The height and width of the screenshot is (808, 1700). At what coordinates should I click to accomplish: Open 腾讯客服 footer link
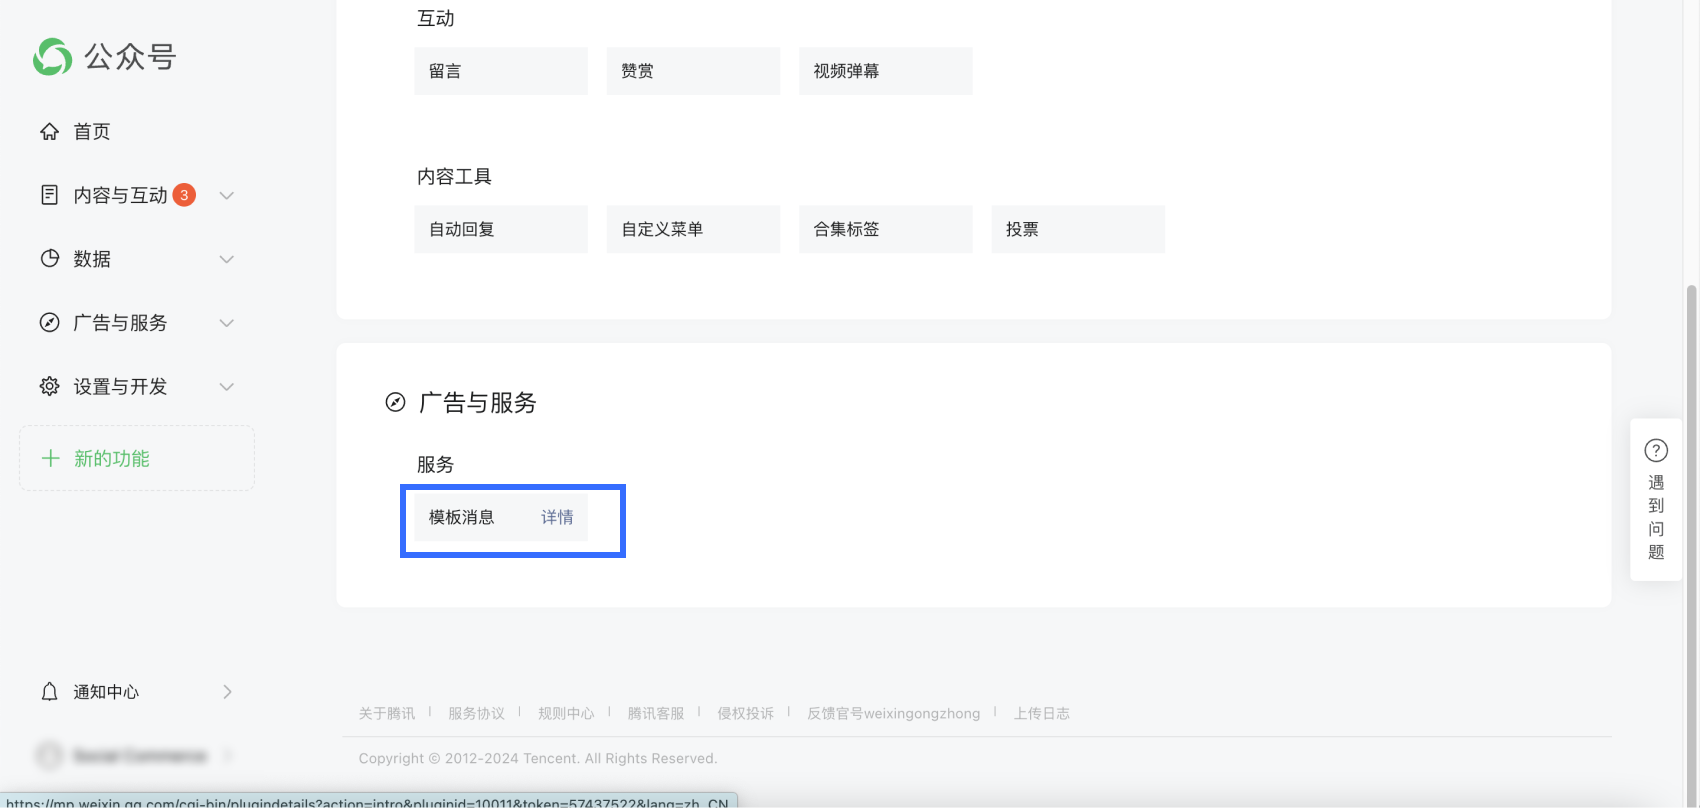point(656,713)
